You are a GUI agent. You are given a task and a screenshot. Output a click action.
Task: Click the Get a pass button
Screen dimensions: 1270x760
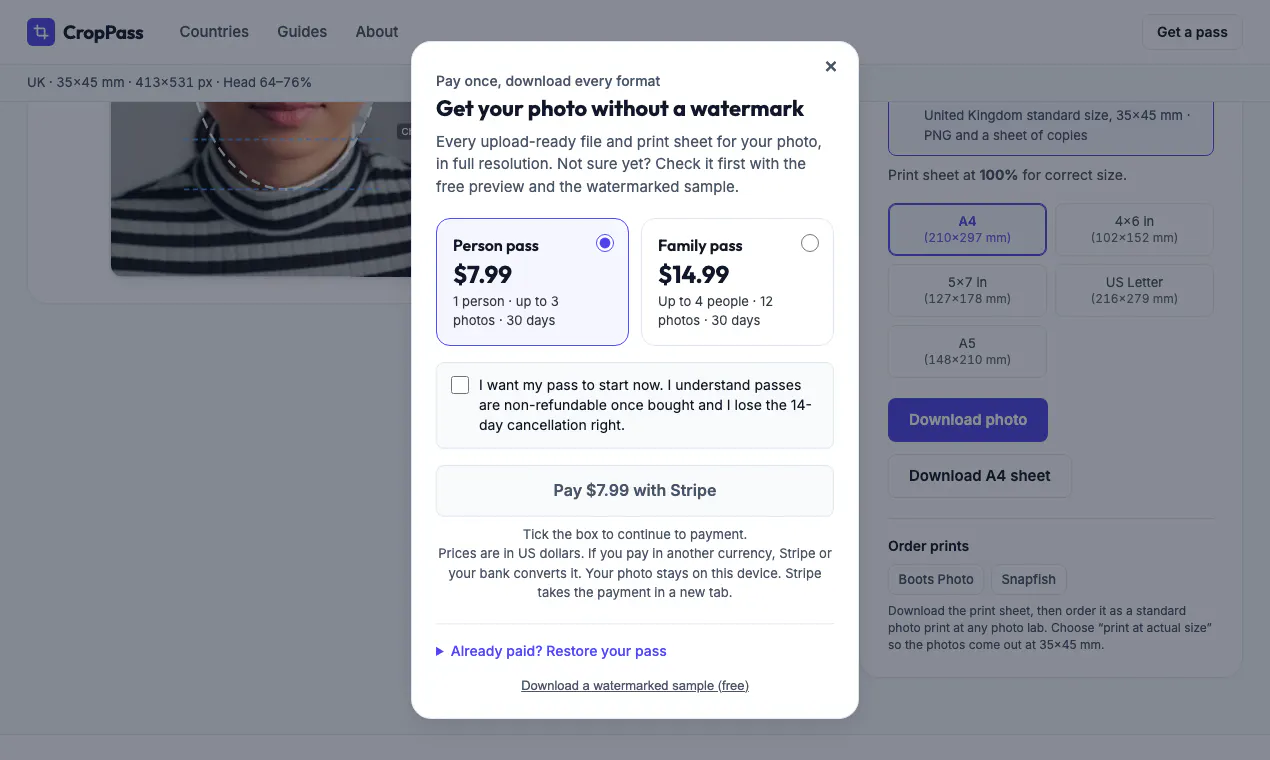1192,32
